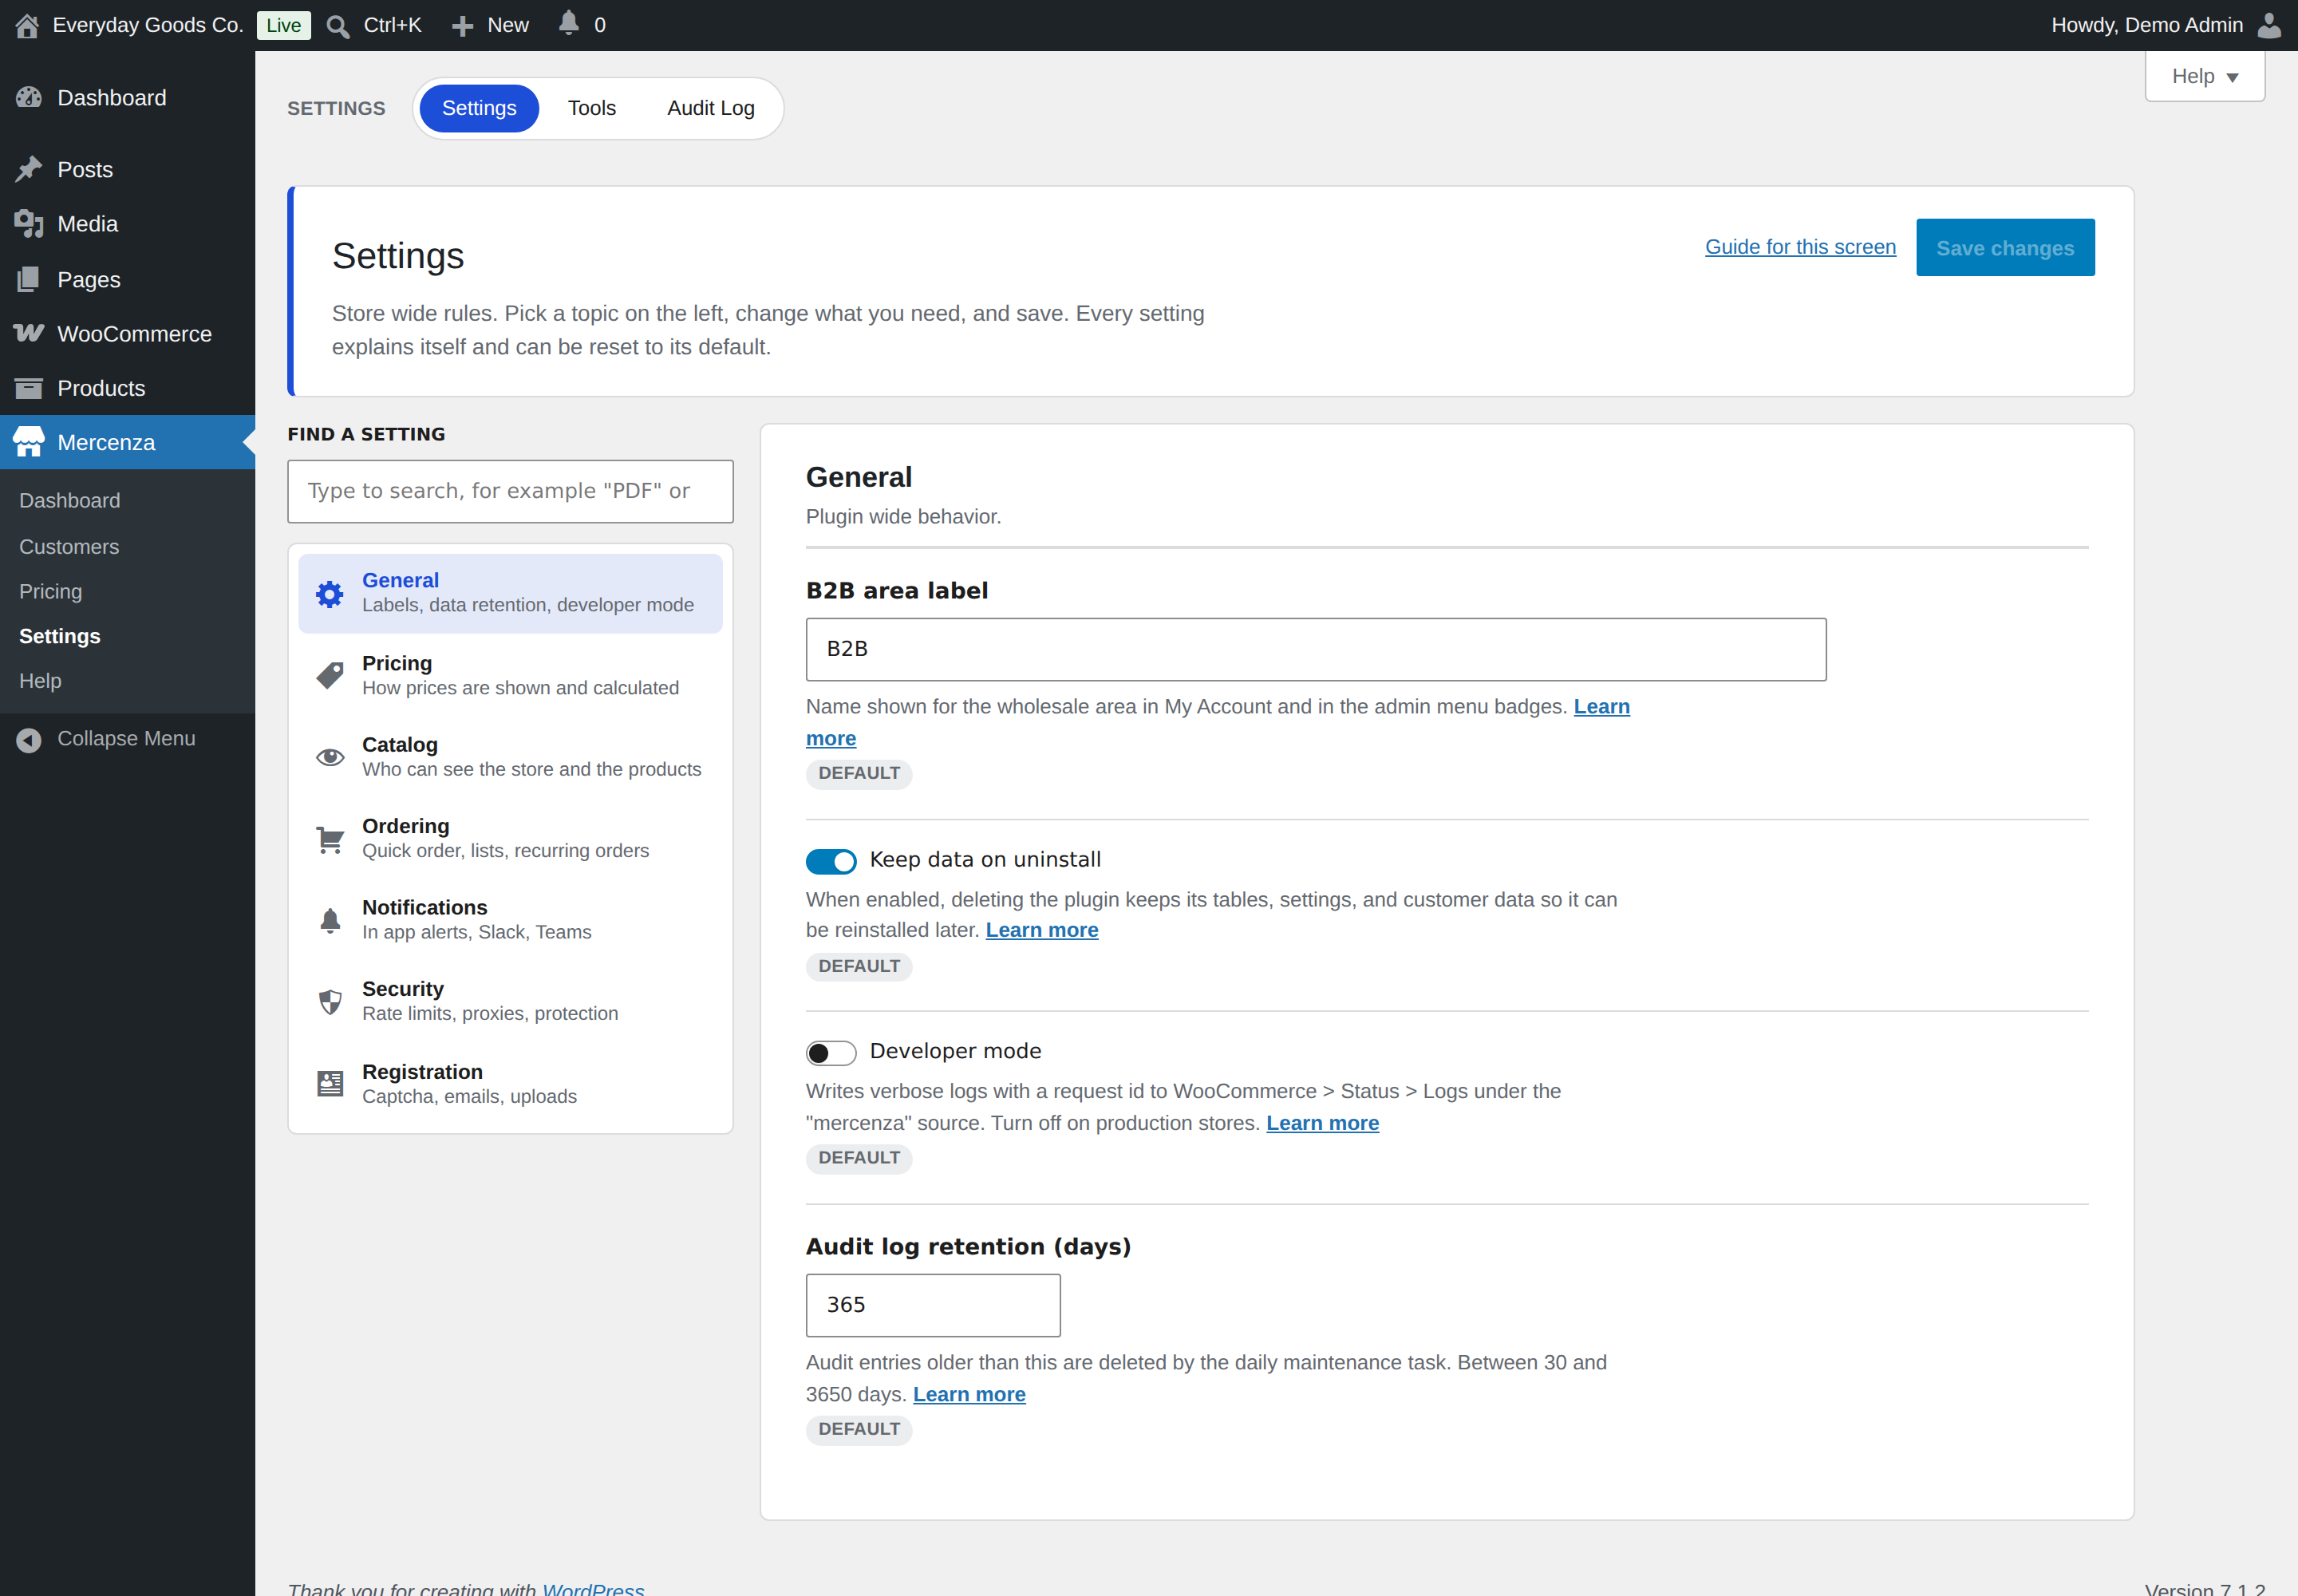Open the Audit Log tab
The width and height of the screenshot is (2298, 1596).
711,108
